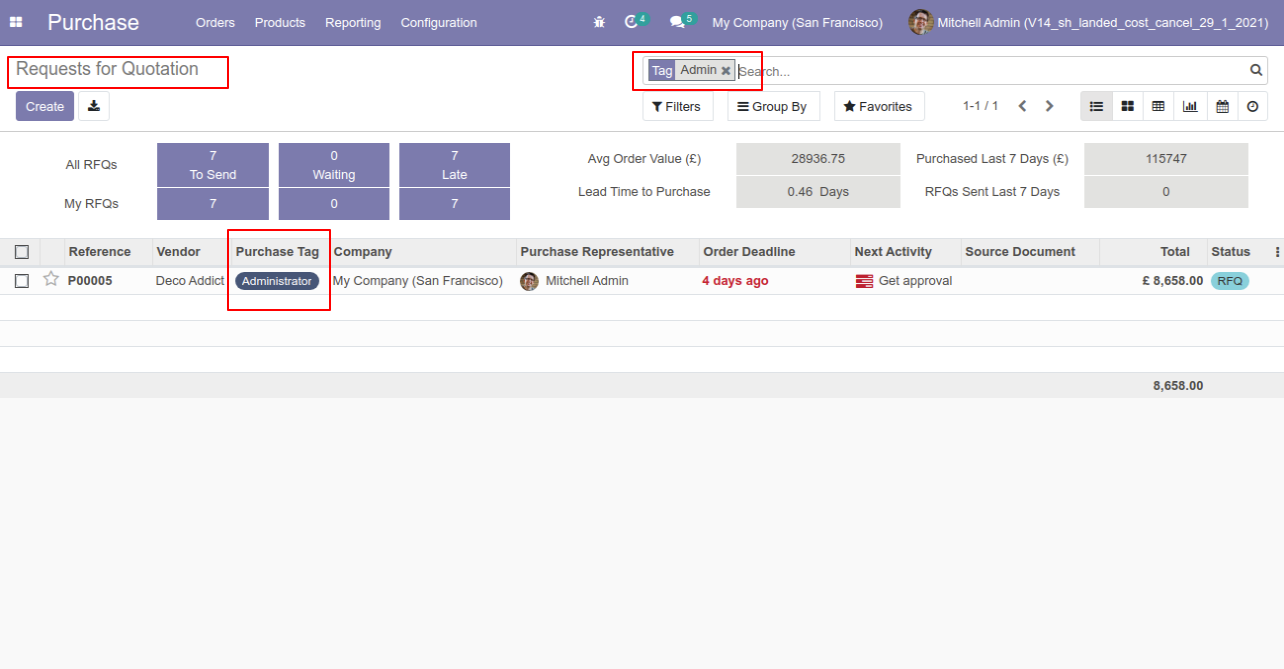This screenshot has height=669, width=1284.
Task: Open the Configuration menu
Action: tap(439, 22)
